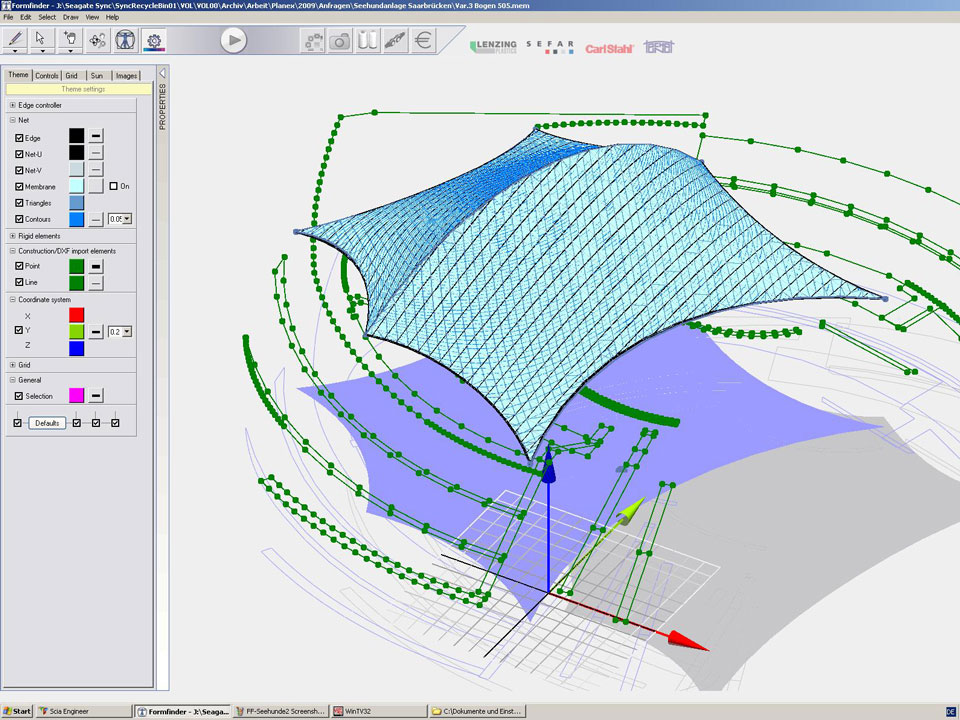Enable the Membrane On checkbox

[x=113, y=186]
